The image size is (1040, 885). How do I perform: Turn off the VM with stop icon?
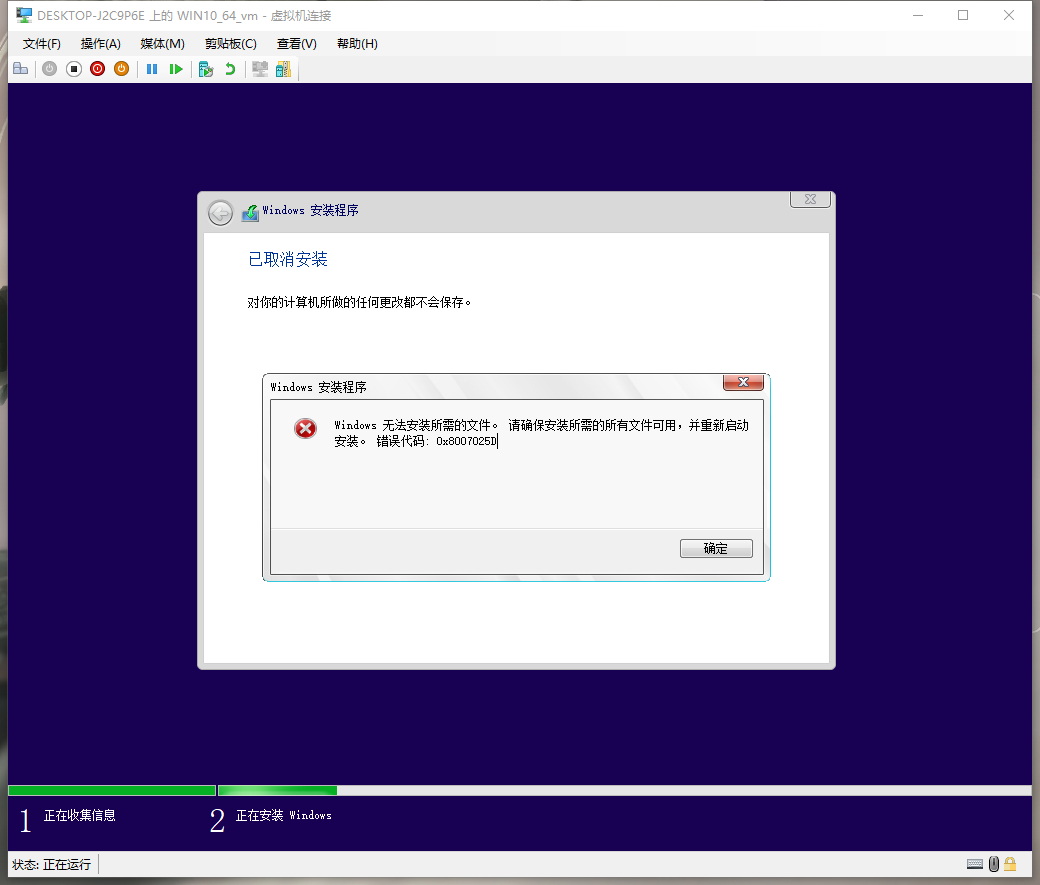[x=74, y=69]
